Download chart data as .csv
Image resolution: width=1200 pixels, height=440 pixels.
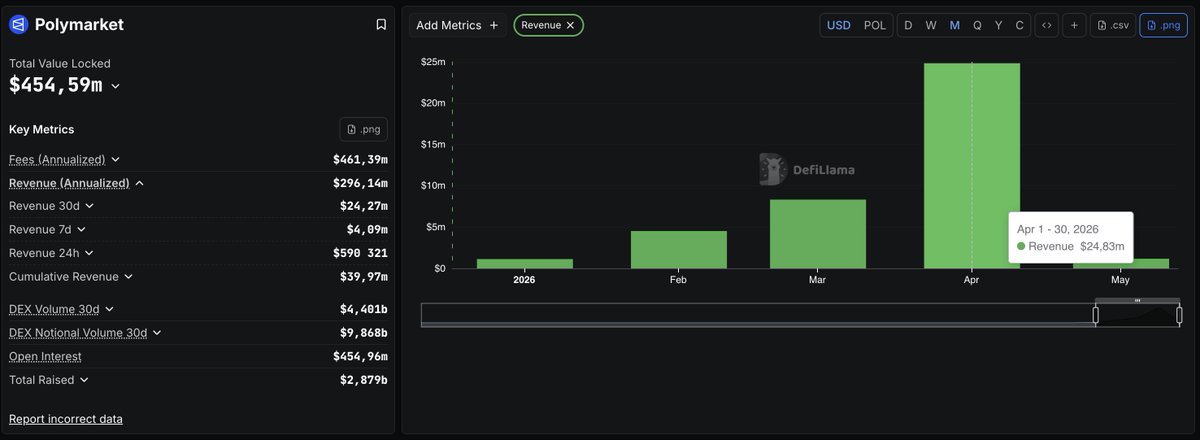1112,25
